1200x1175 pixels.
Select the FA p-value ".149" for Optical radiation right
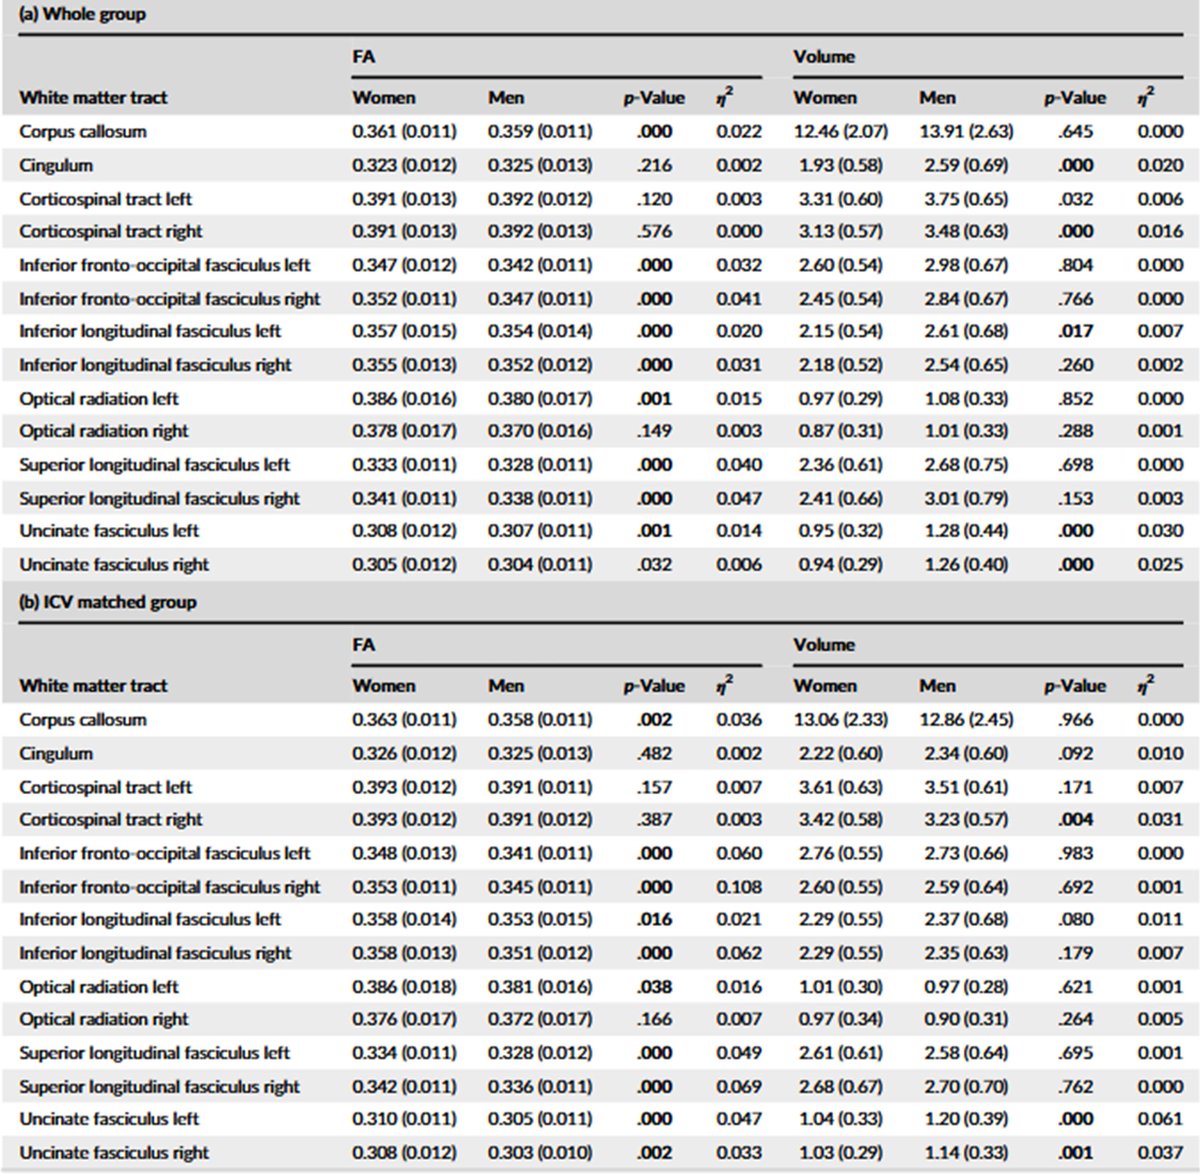(654, 431)
